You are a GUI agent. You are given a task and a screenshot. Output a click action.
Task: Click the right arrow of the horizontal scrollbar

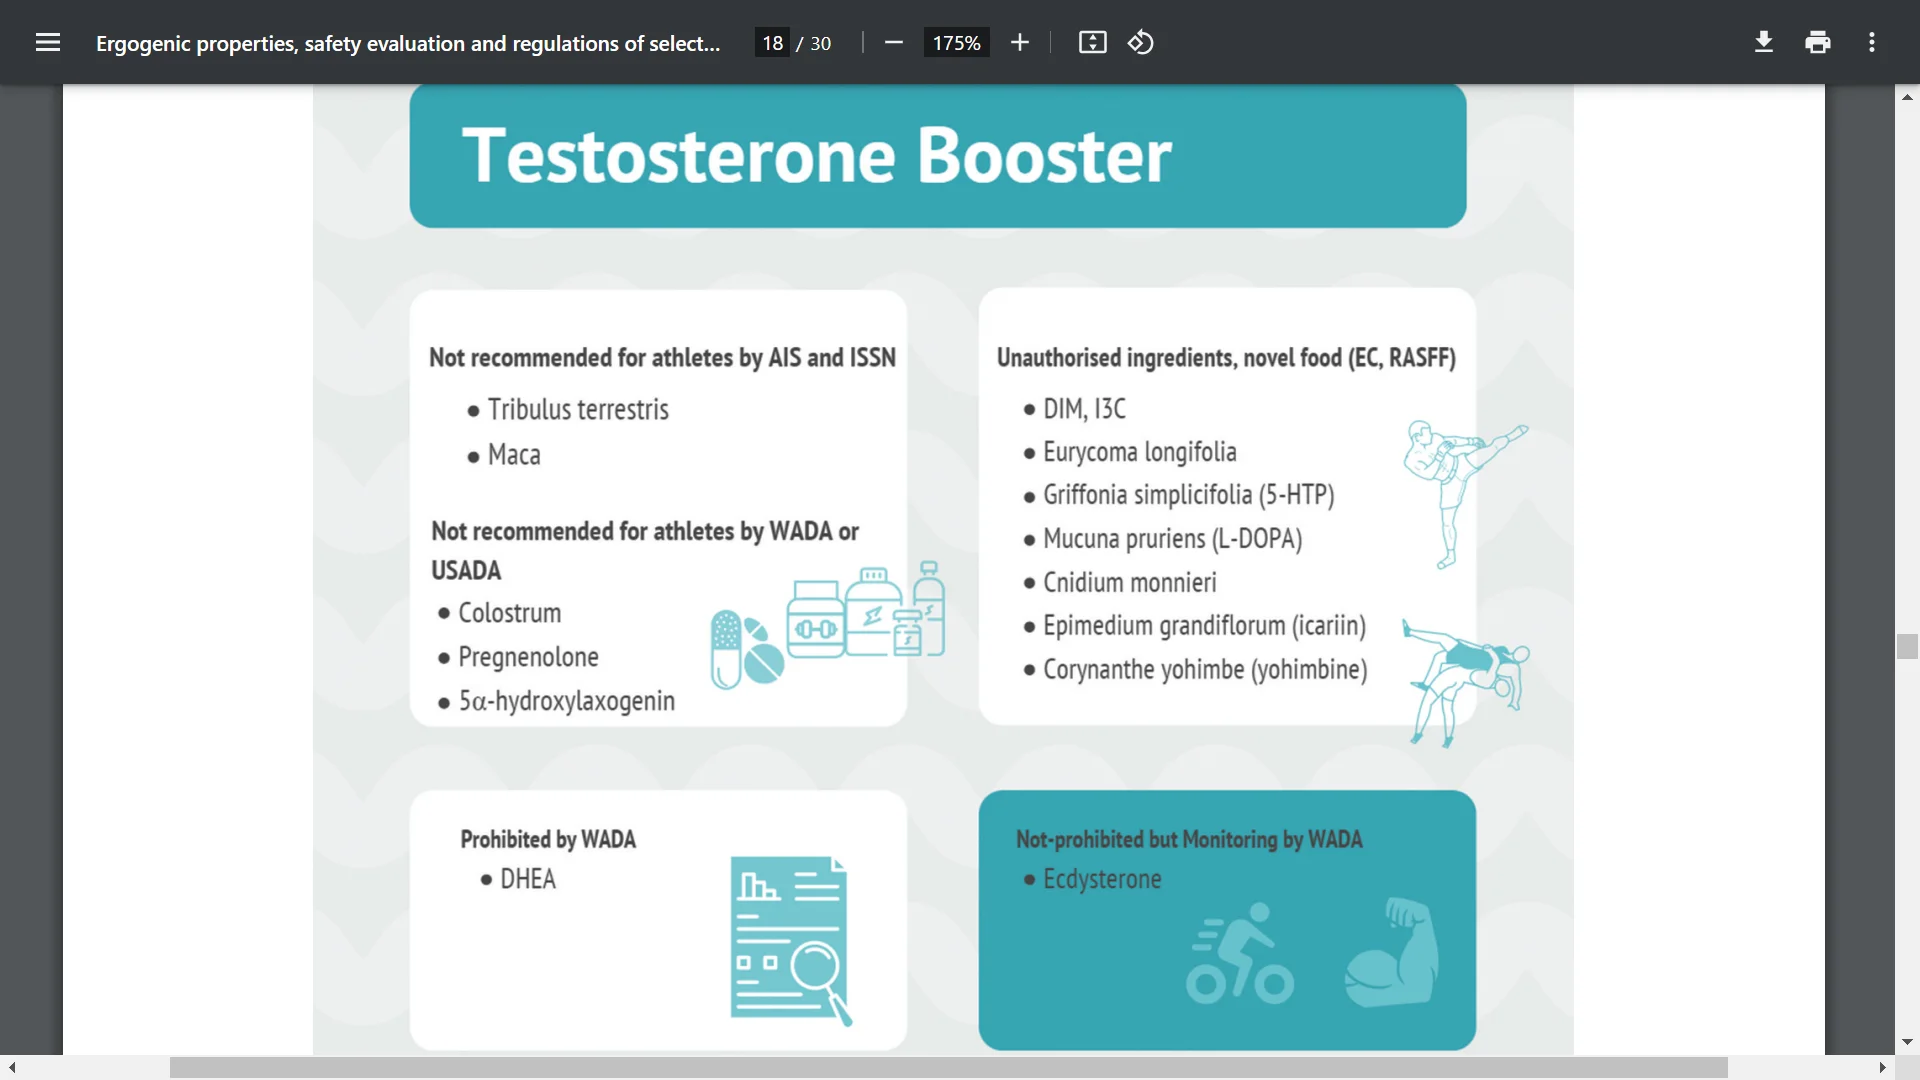point(1884,1067)
